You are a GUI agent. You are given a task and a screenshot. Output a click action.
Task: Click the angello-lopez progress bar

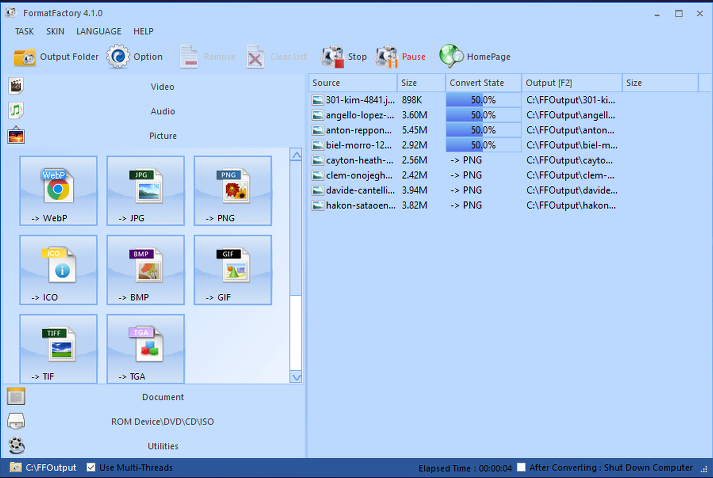click(x=483, y=115)
